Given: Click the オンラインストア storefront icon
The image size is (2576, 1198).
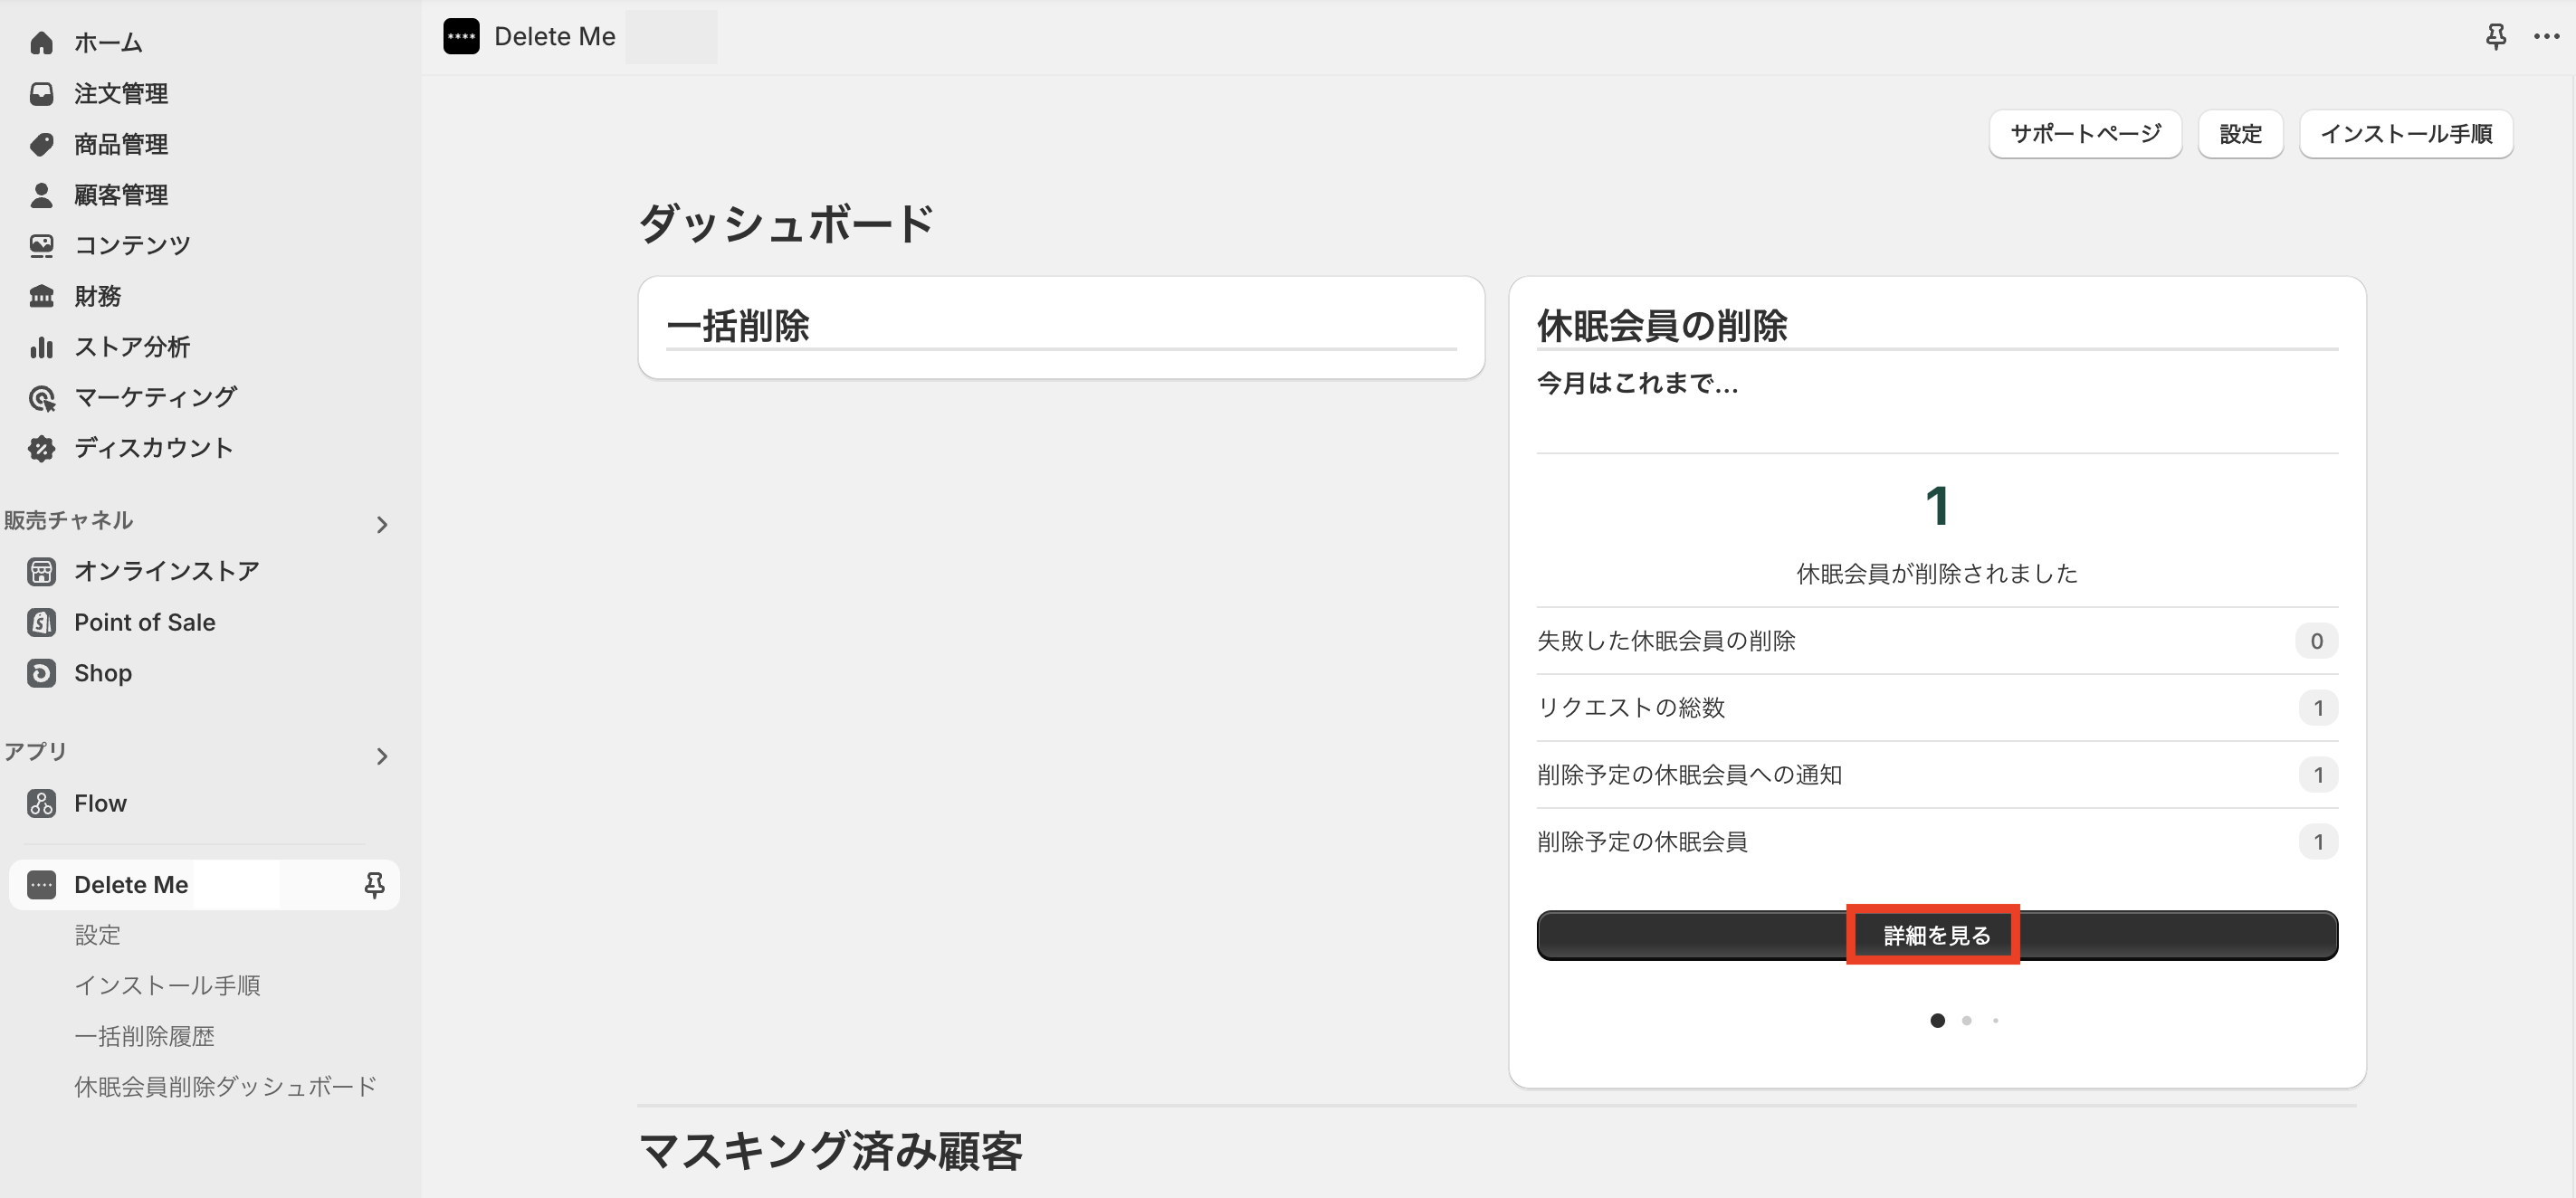Looking at the screenshot, I should point(41,571).
